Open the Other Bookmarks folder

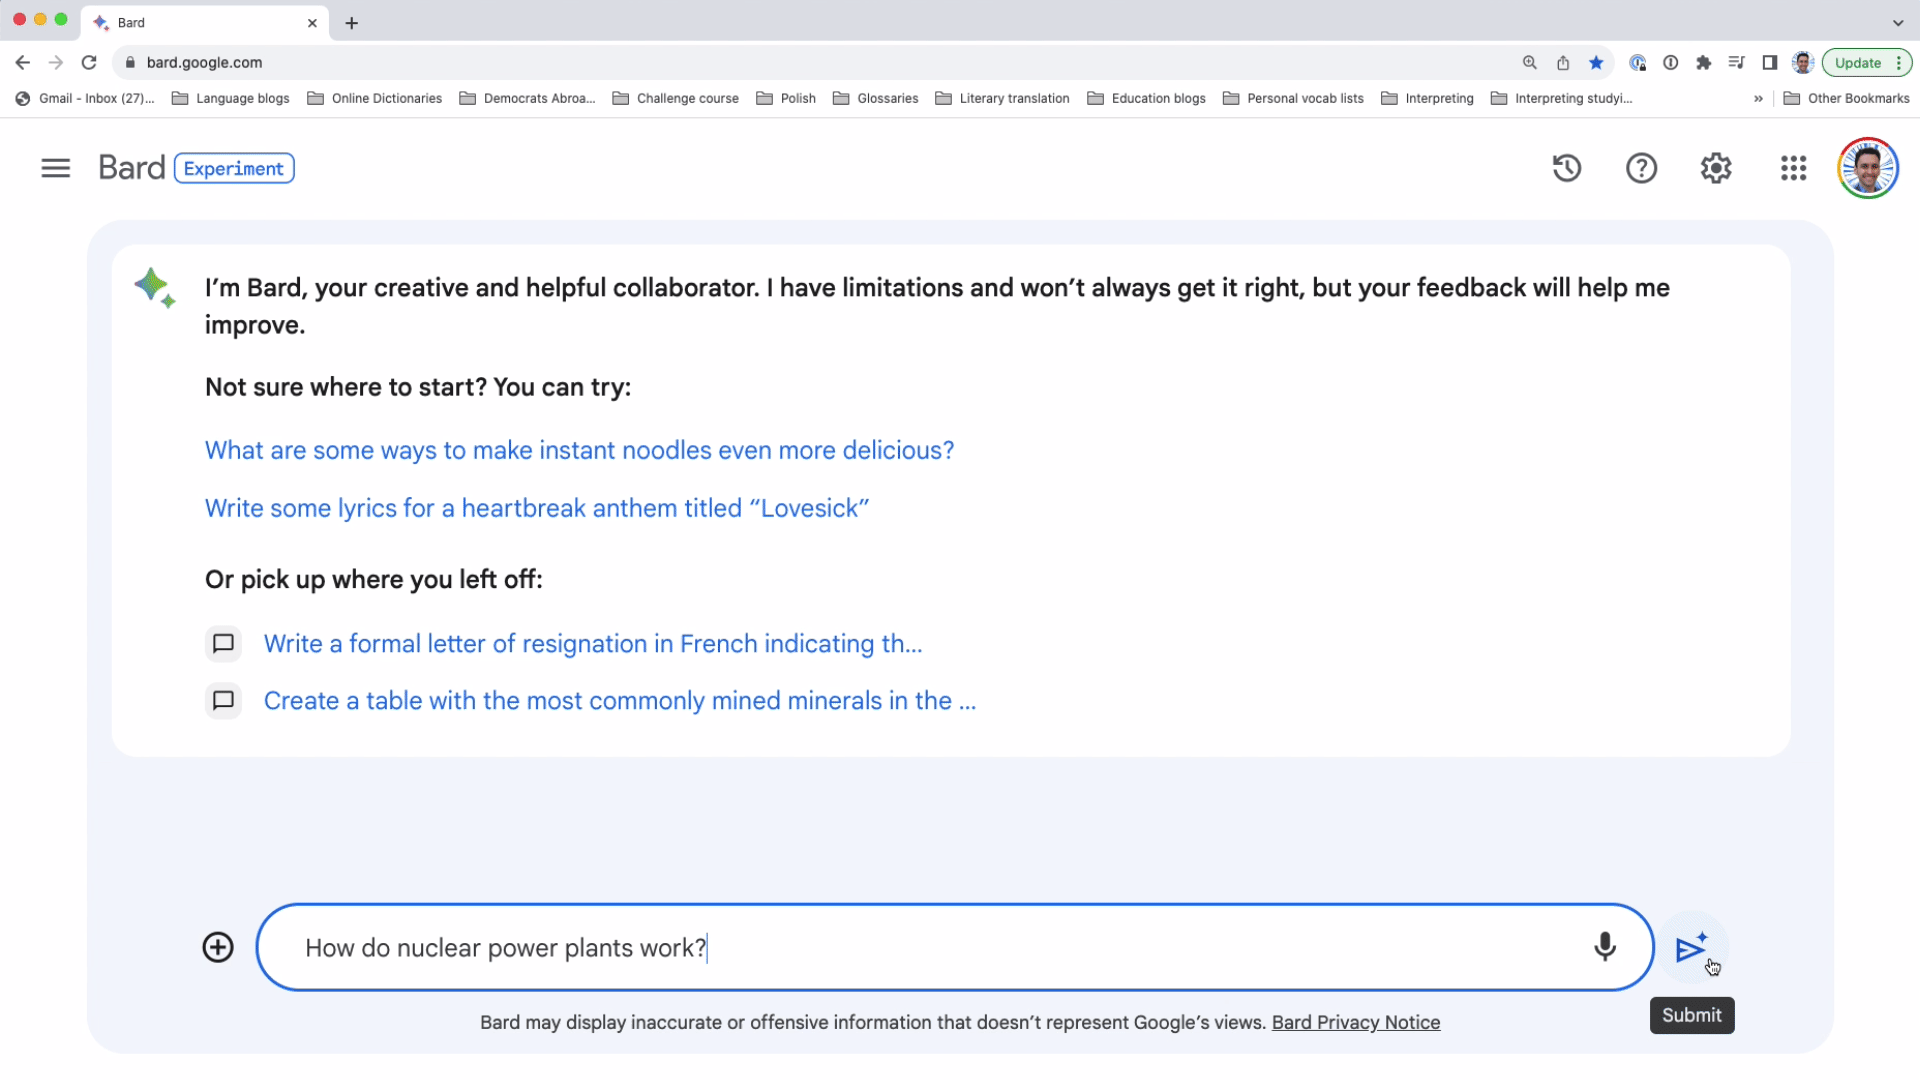click(x=1847, y=98)
